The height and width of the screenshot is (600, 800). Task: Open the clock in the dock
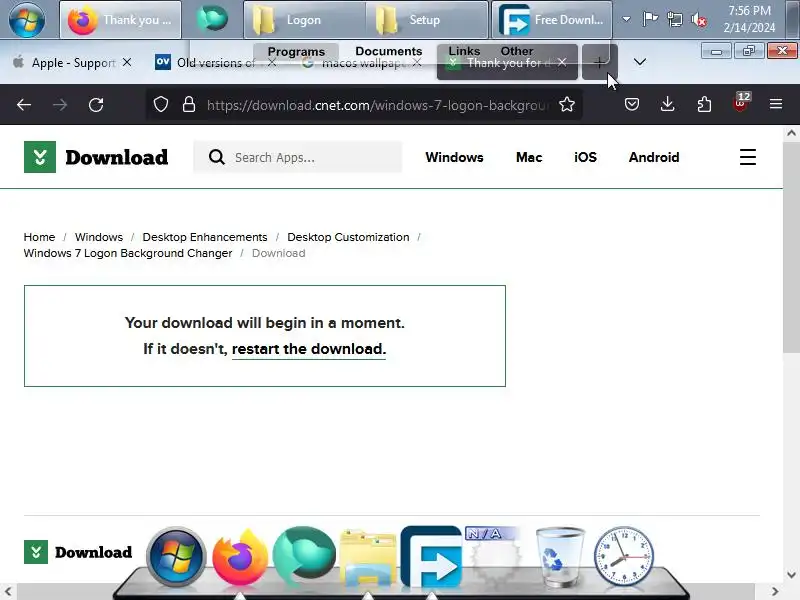point(623,556)
